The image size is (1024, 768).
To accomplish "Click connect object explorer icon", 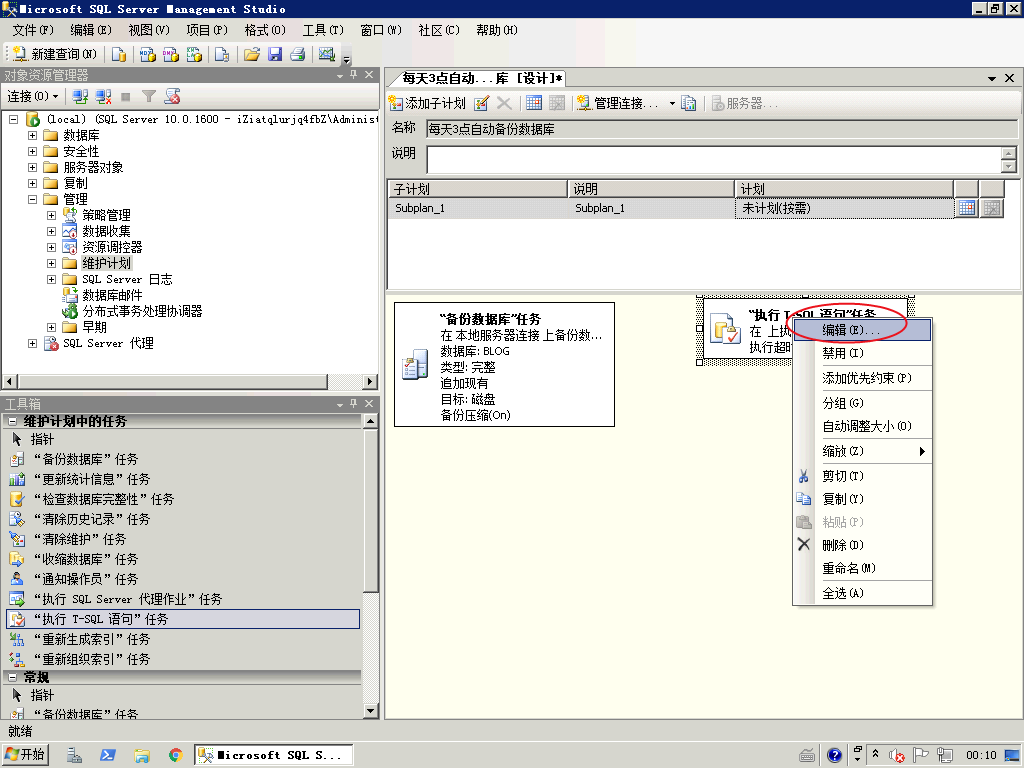I will tap(80, 97).
